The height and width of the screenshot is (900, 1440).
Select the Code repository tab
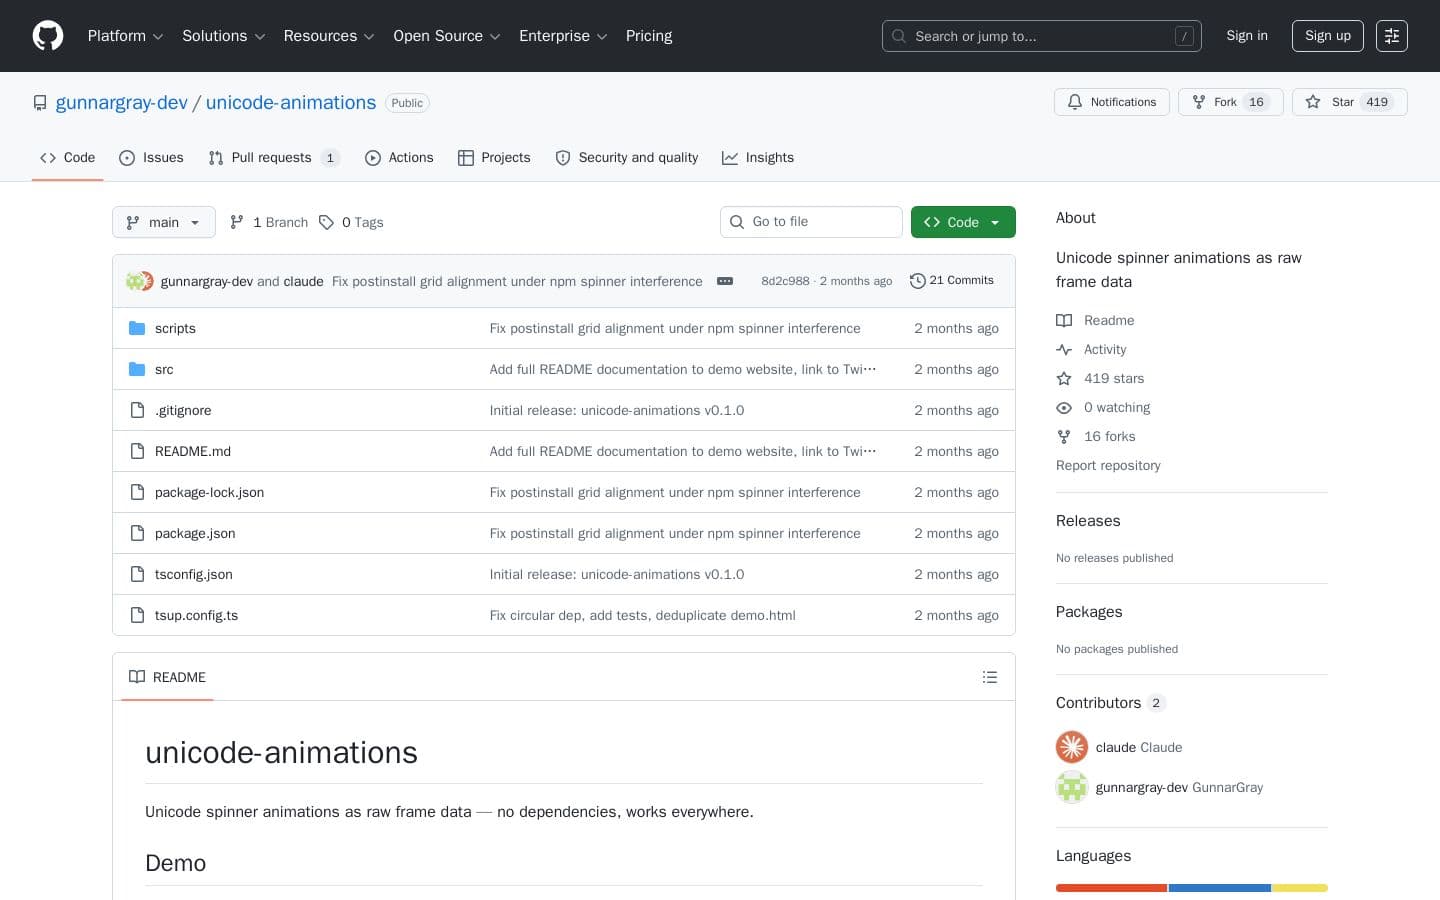coord(68,158)
